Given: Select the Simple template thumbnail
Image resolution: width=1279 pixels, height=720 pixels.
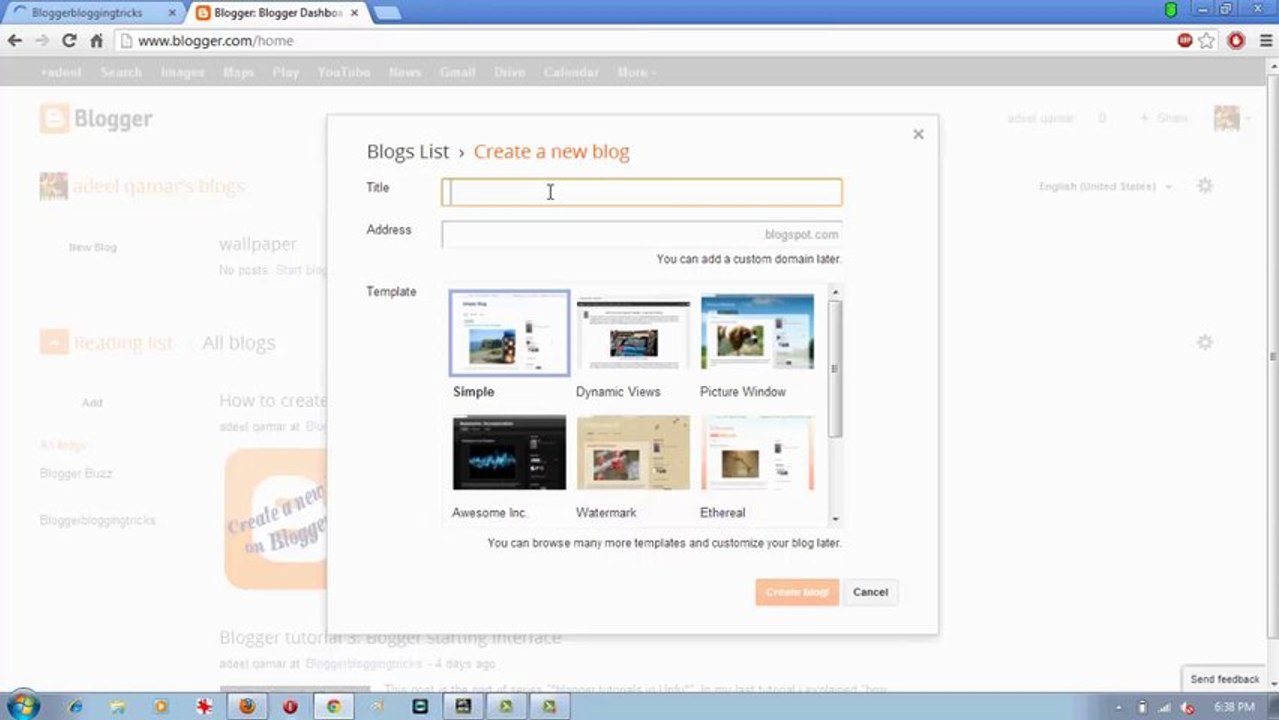Looking at the screenshot, I should [509, 333].
